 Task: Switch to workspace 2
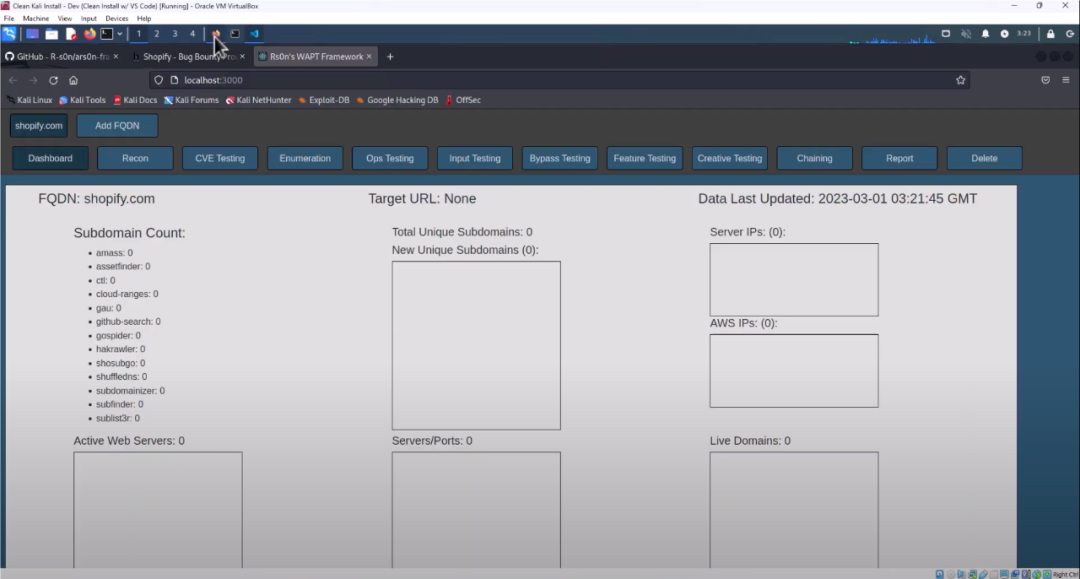(156, 34)
